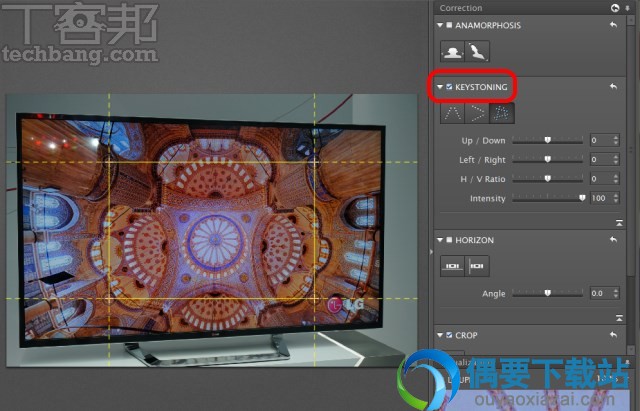
Task: Click the reset-all icon in the Correction header
Action: (x=615, y=8)
